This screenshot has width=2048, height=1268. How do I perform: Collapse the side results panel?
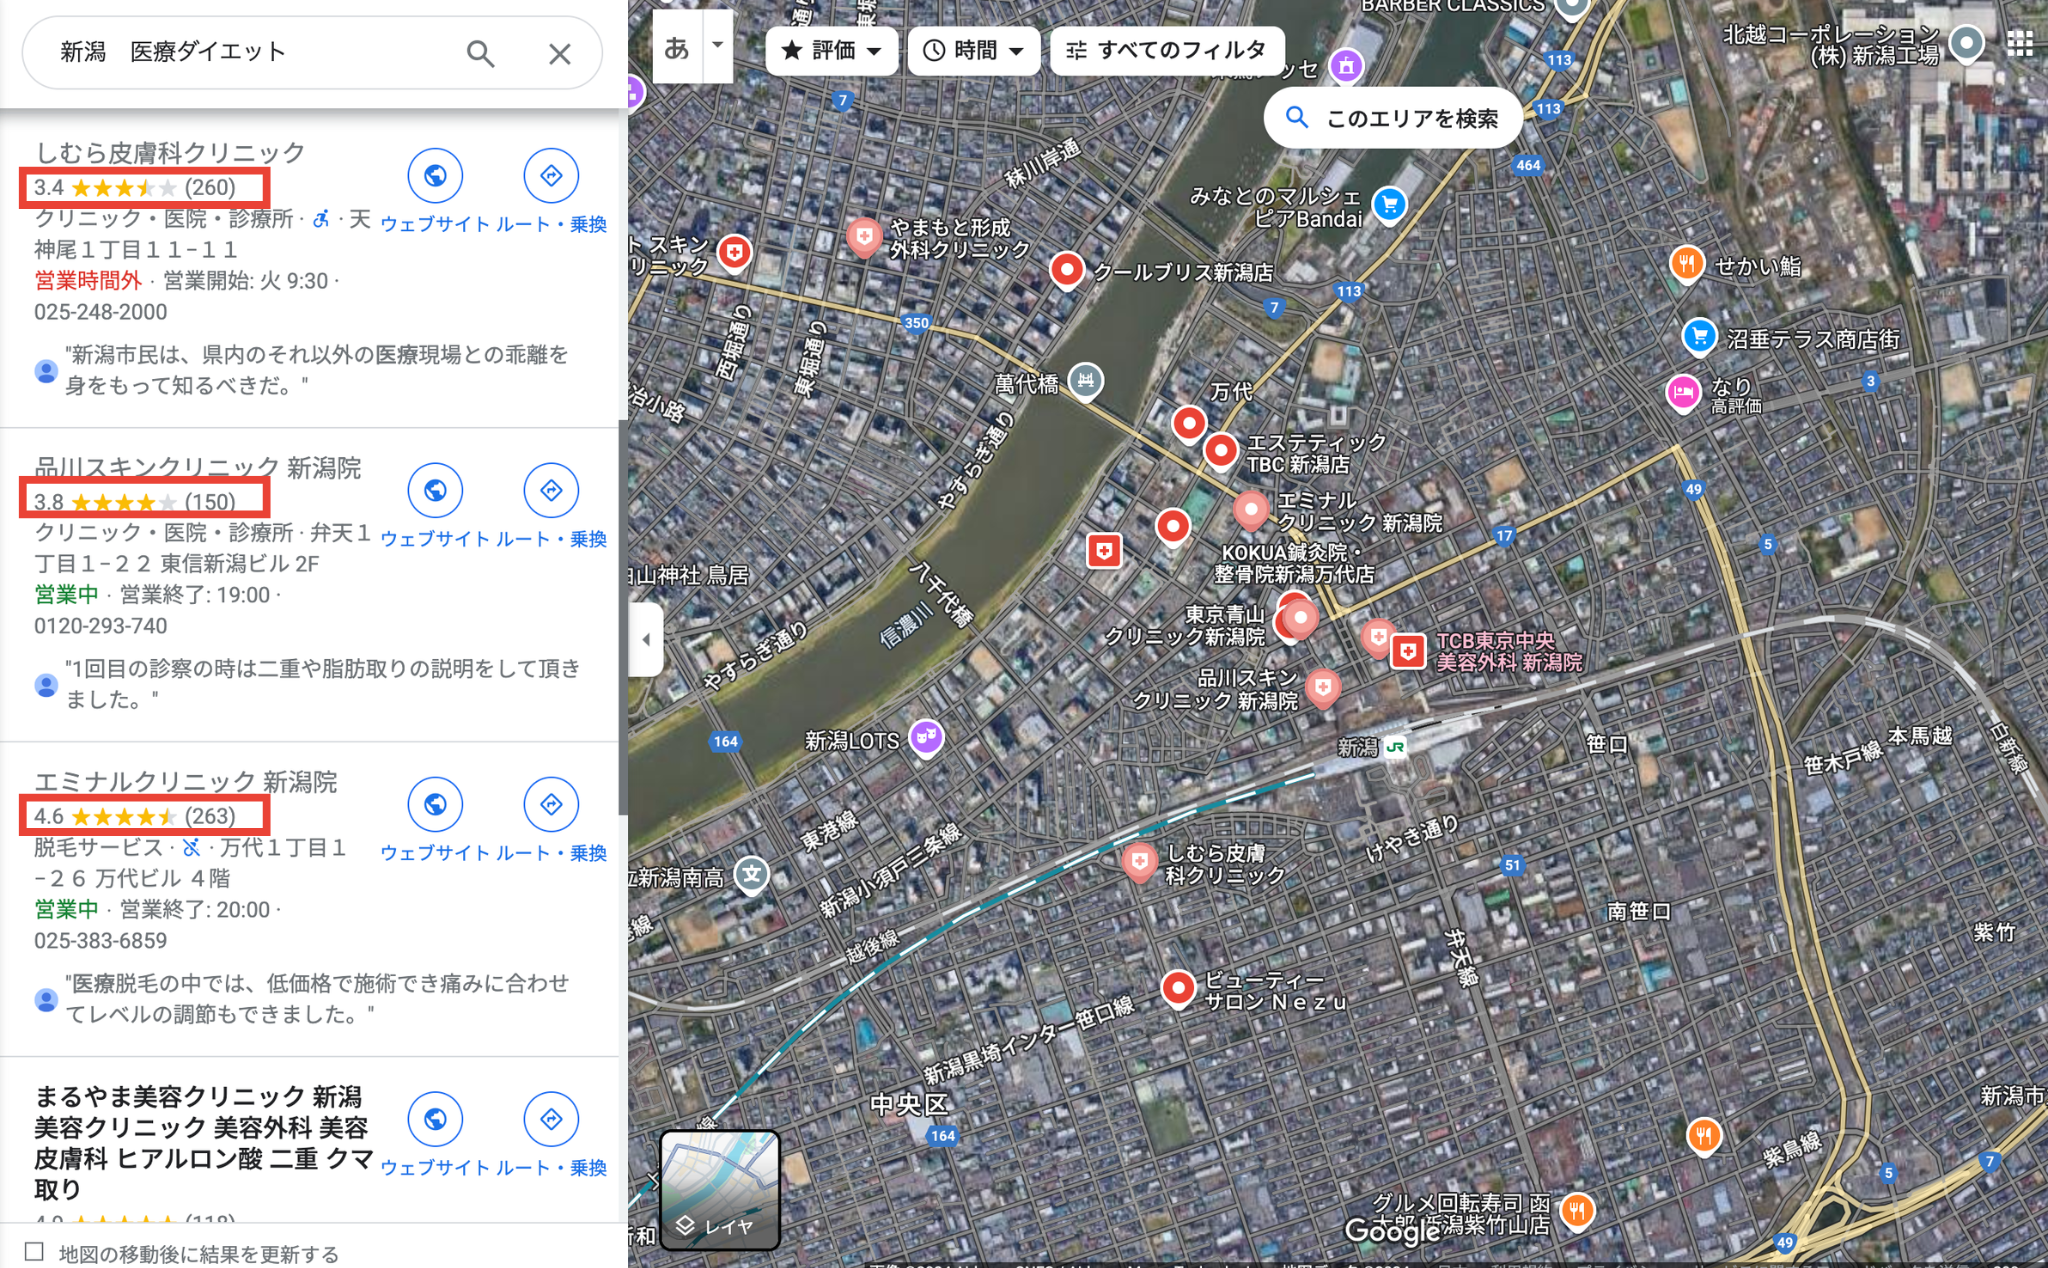click(x=646, y=639)
